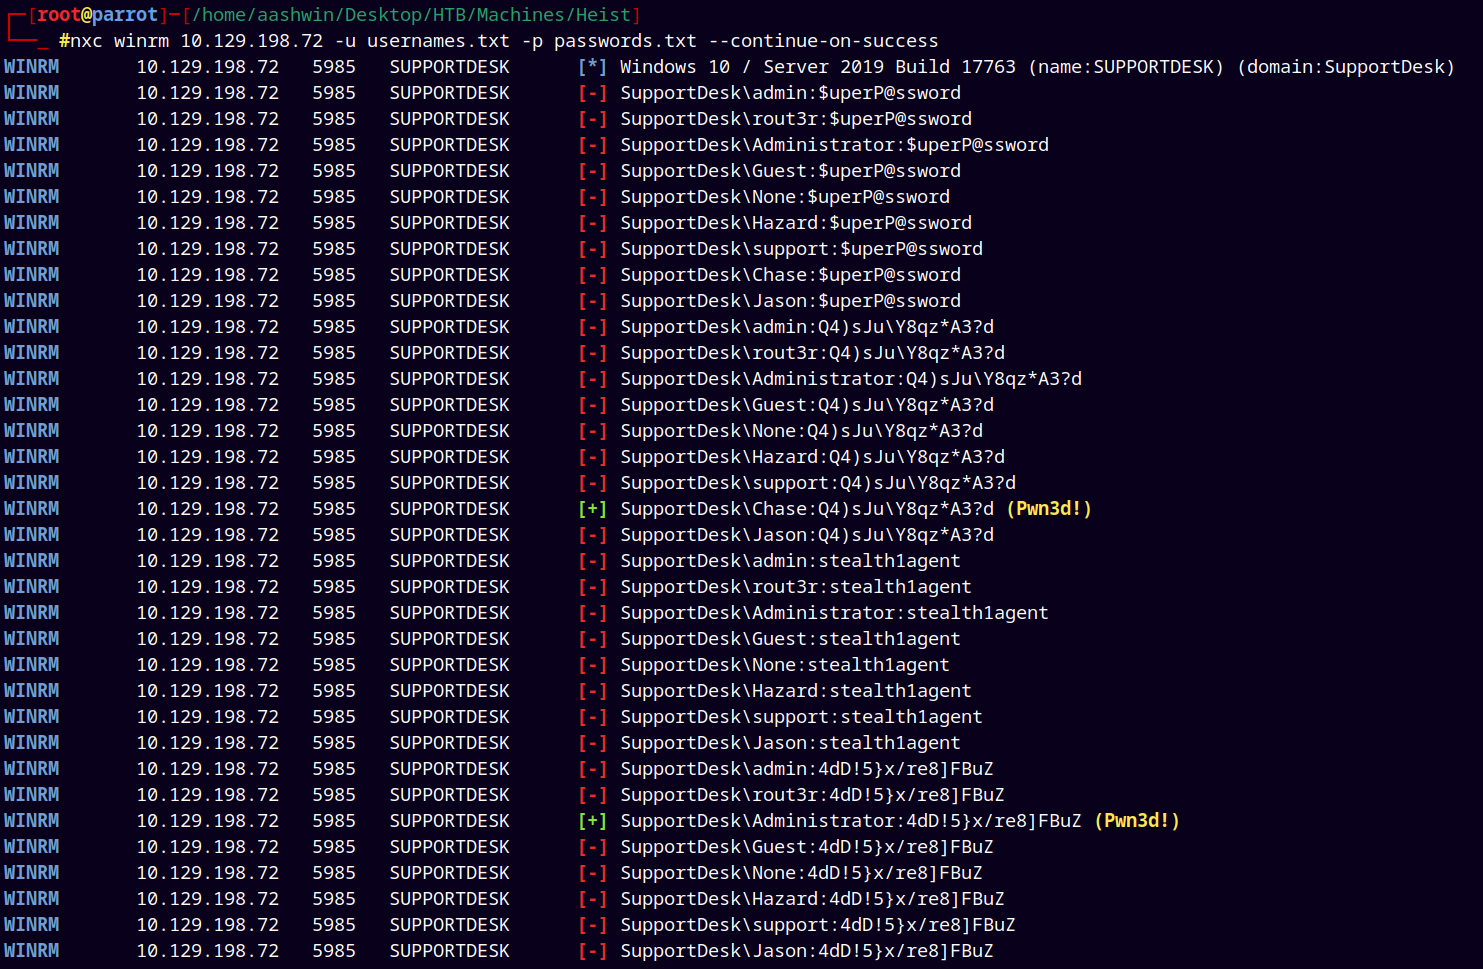Image resolution: width=1483 pixels, height=969 pixels.
Task: Select SupportDesk\Administrator:stealth1agent entry
Action: pos(834,613)
